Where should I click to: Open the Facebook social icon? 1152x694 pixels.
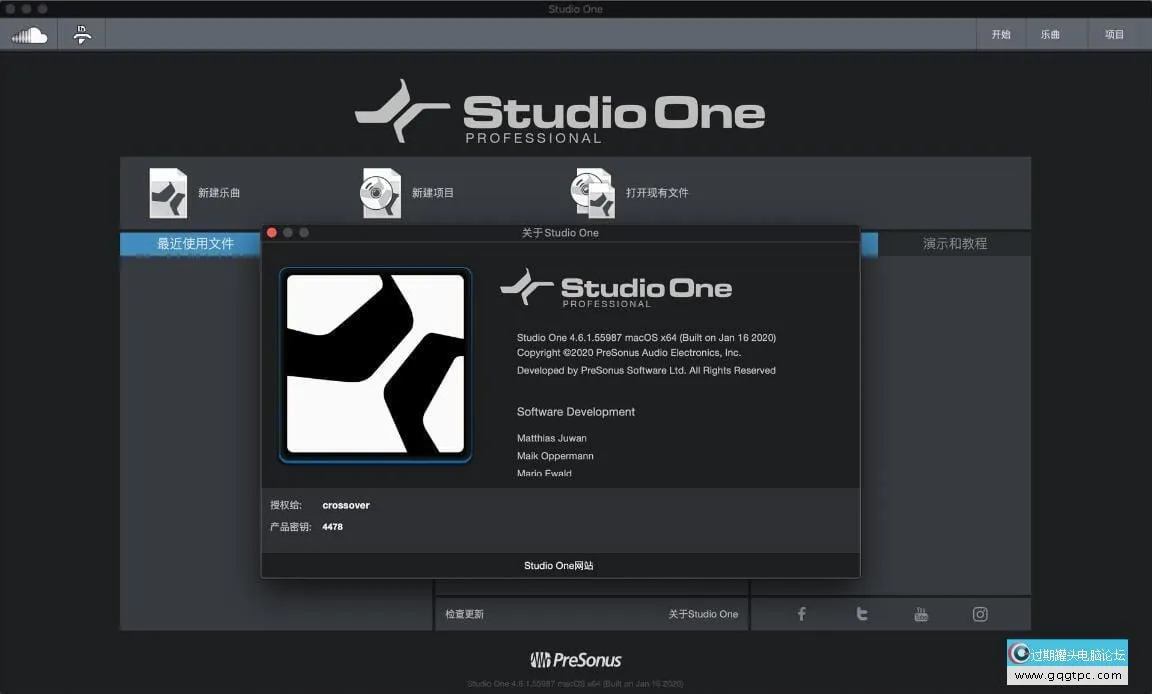801,614
